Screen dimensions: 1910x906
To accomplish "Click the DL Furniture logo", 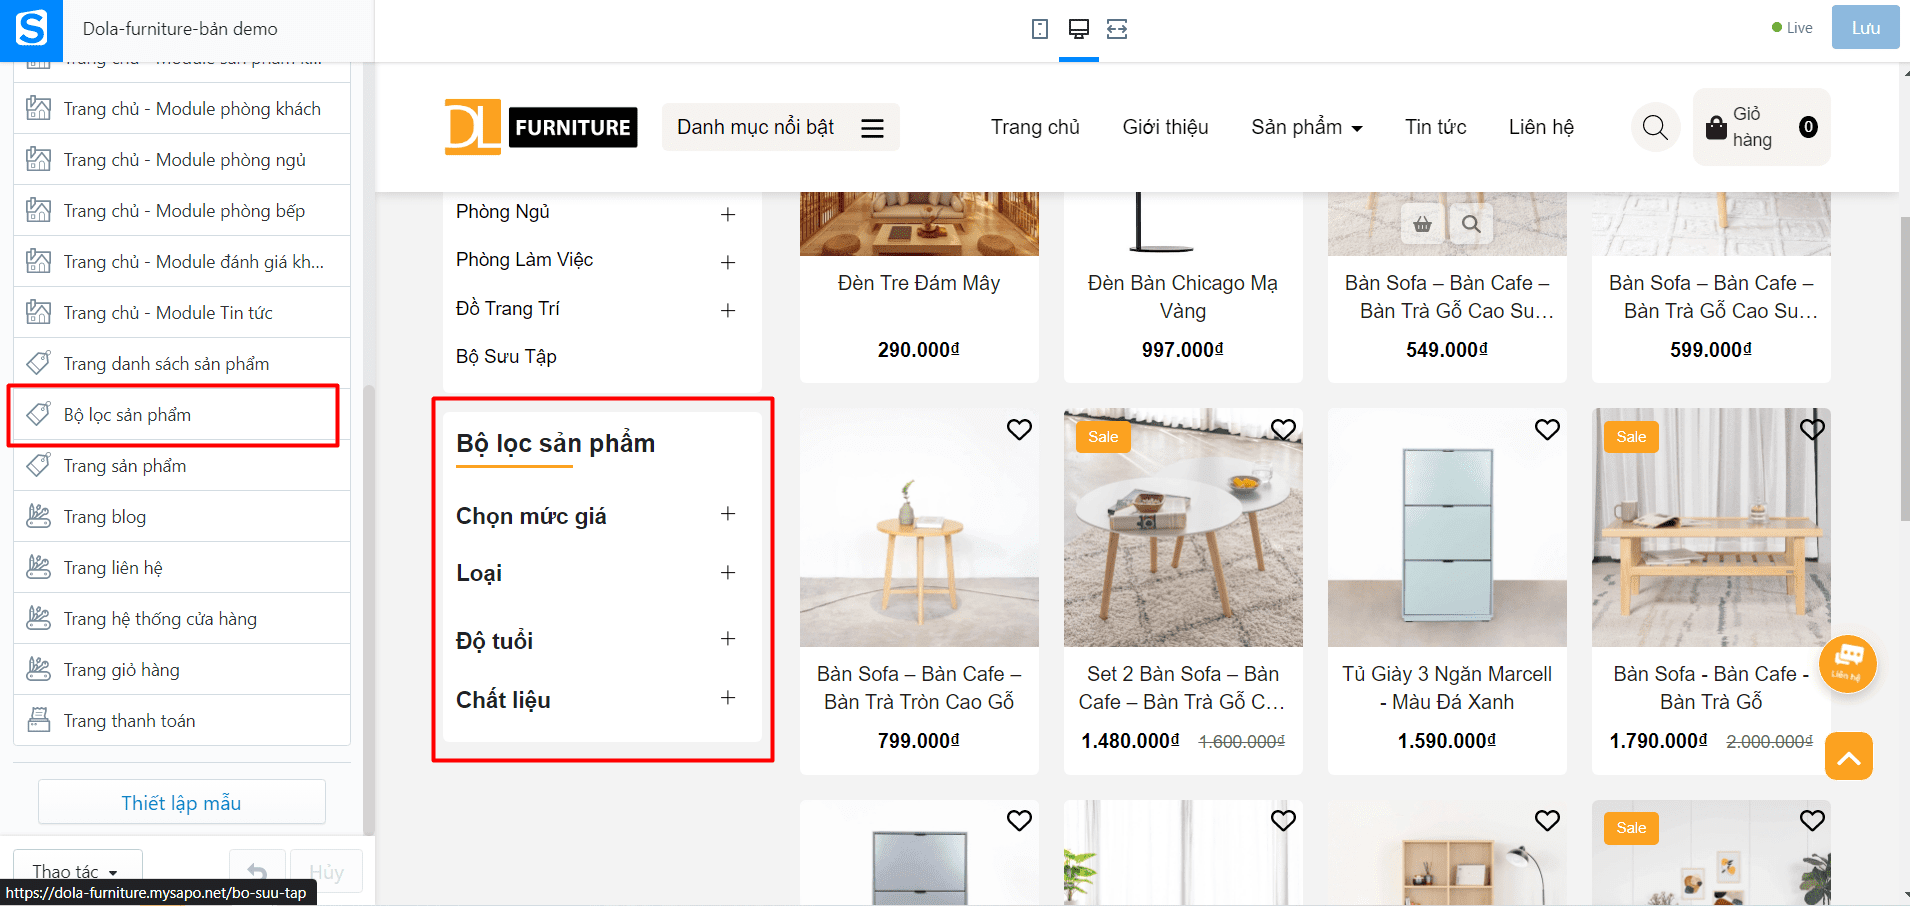I will coord(541,127).
